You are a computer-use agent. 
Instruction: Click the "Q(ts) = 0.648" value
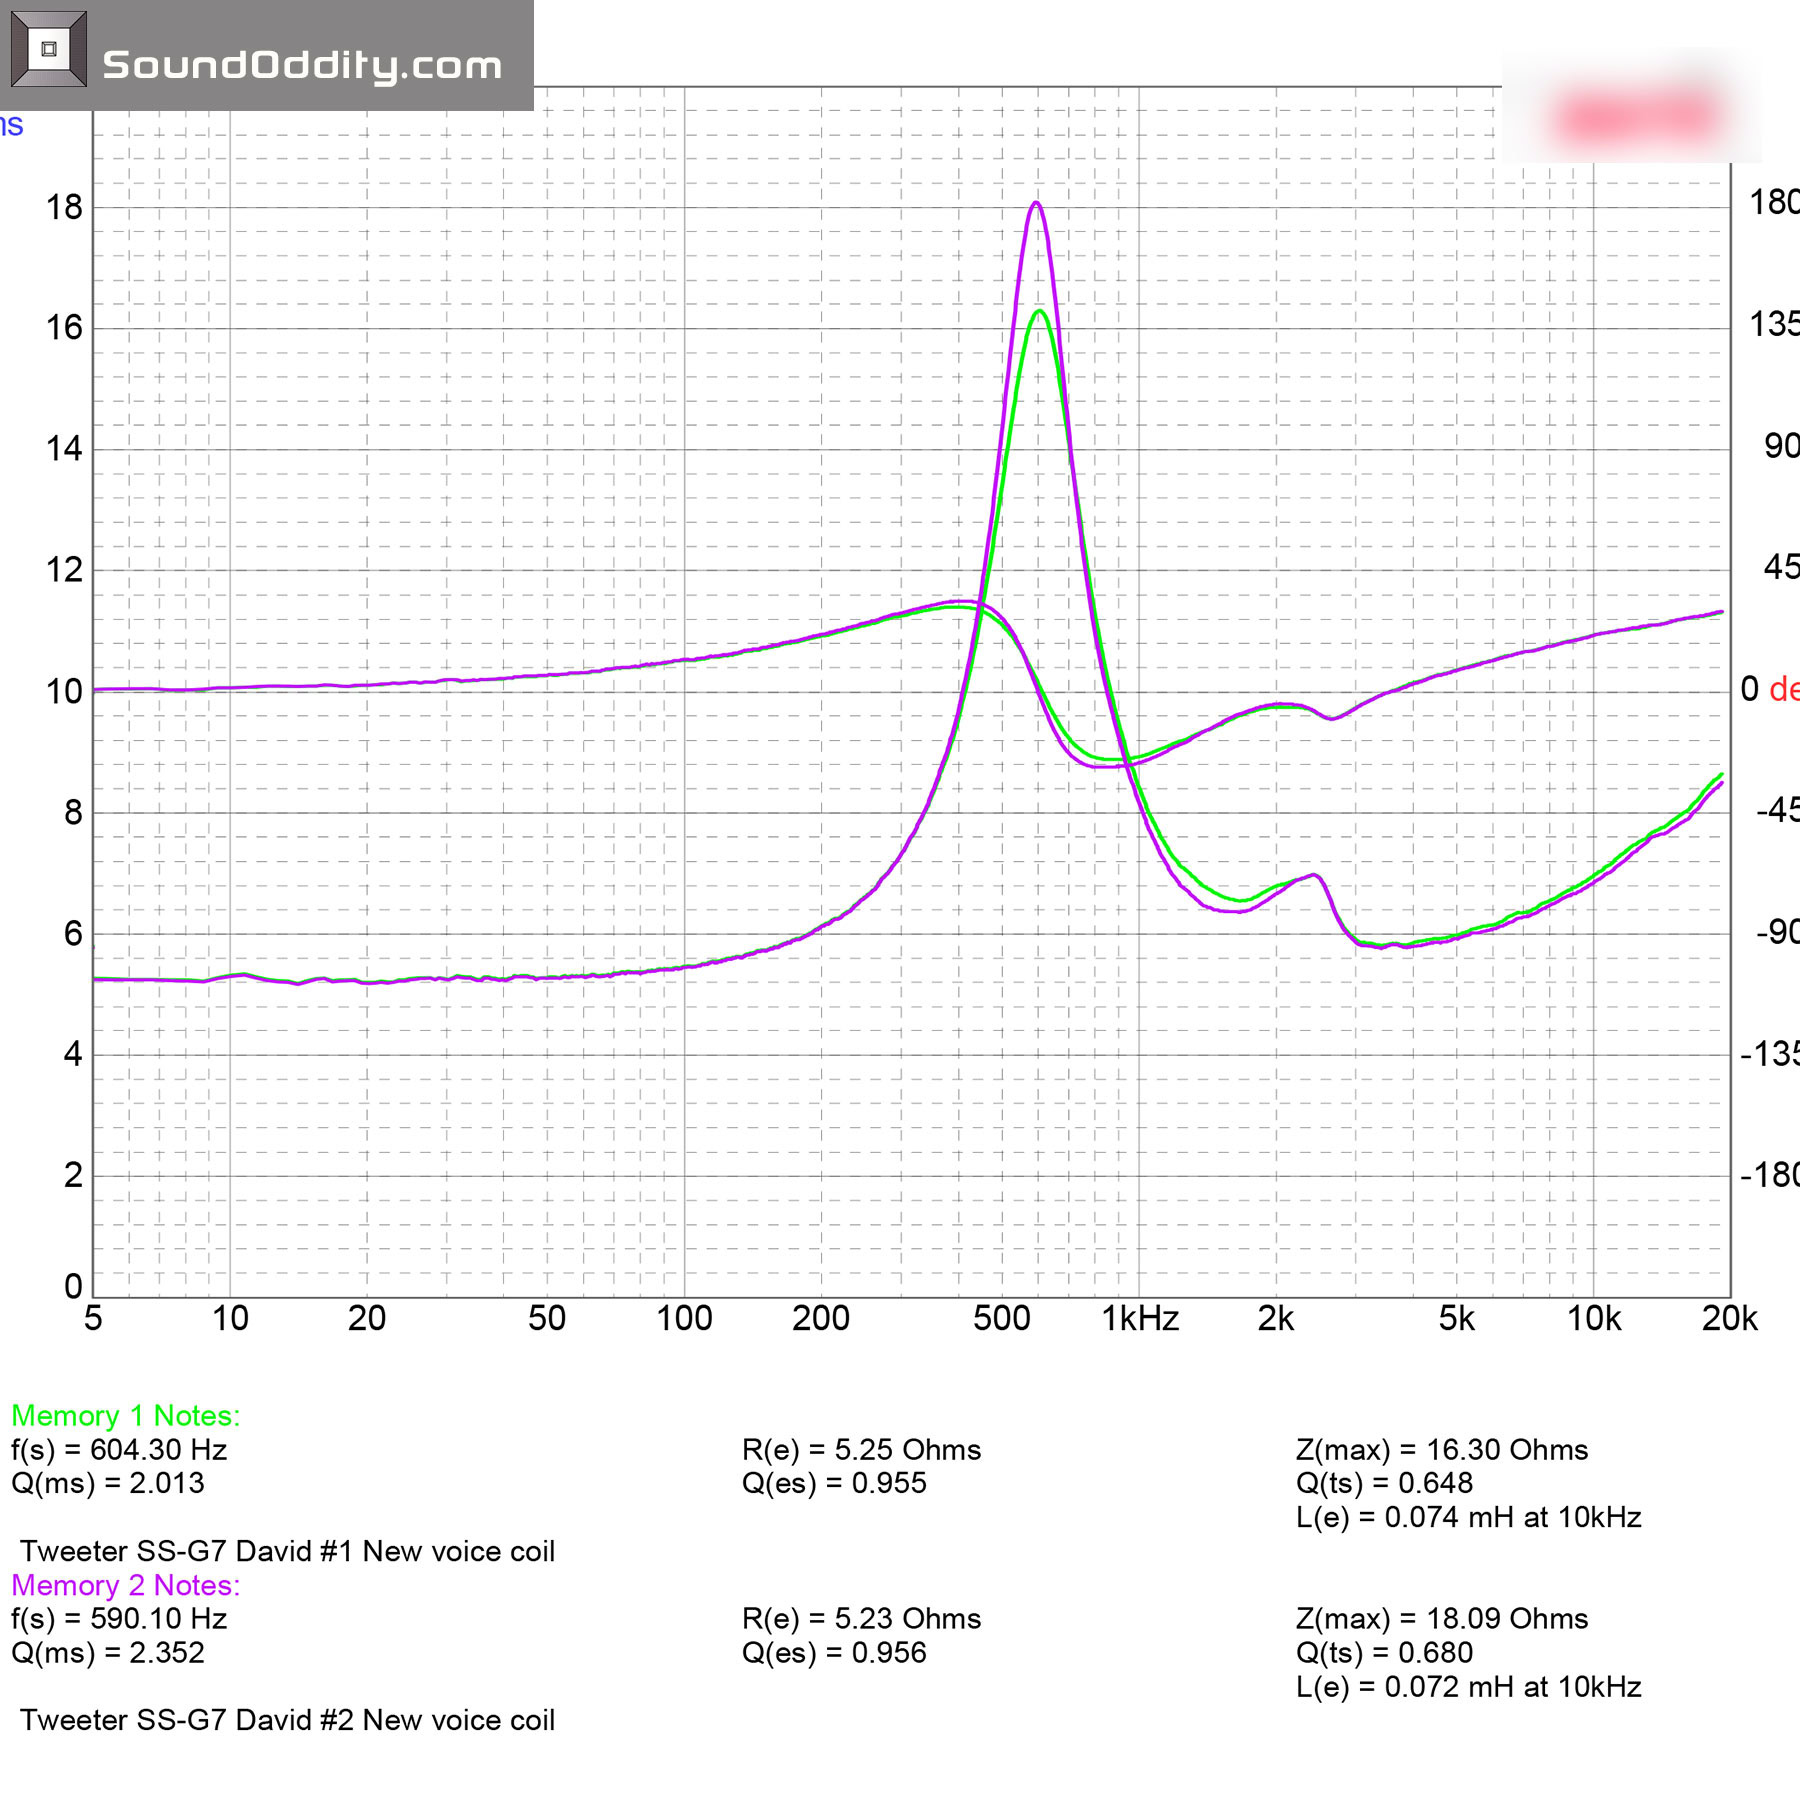(x=1384, y=1483)
